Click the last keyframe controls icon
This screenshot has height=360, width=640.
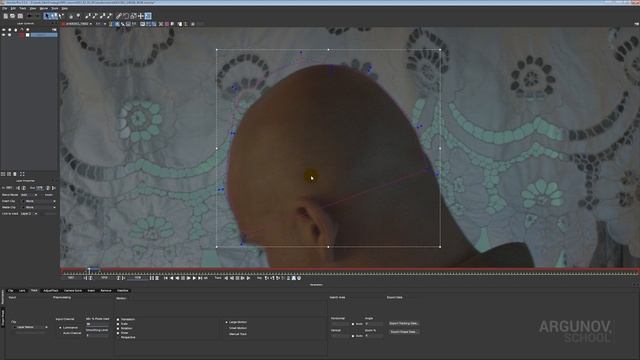(299, 278)
